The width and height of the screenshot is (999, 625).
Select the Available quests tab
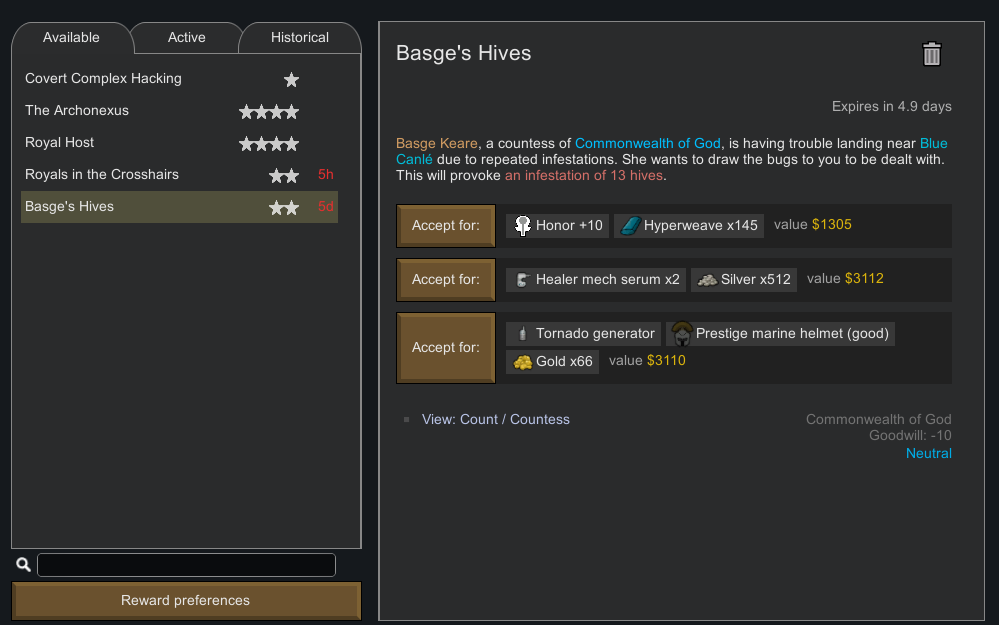pos(71,38)
